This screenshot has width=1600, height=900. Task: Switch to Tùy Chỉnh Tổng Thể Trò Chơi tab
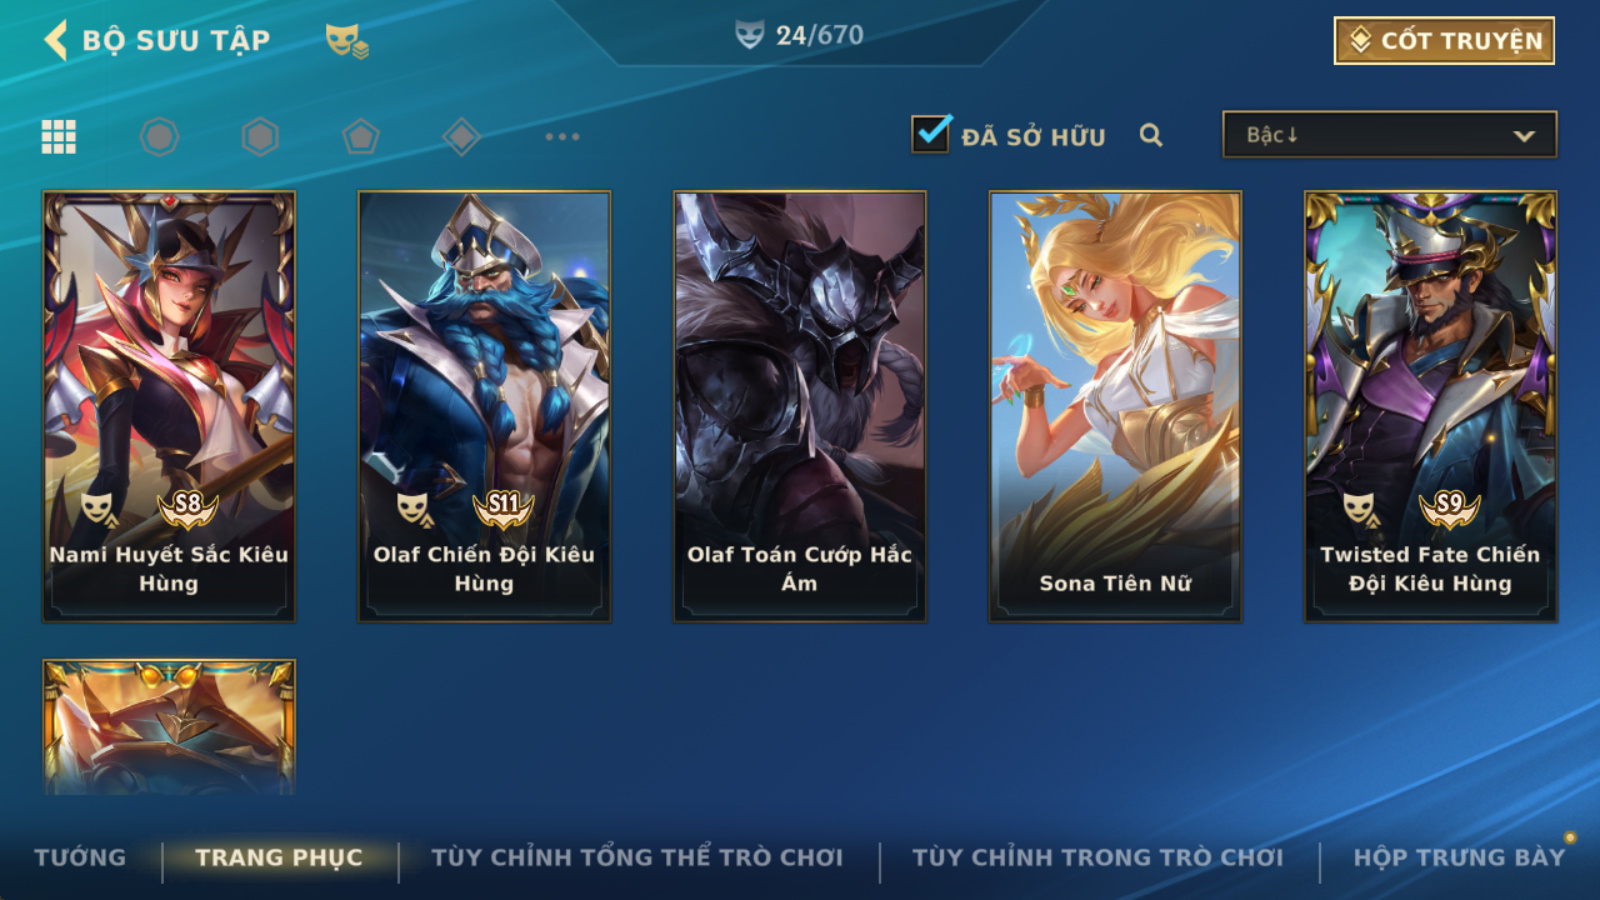click(637, 858)
